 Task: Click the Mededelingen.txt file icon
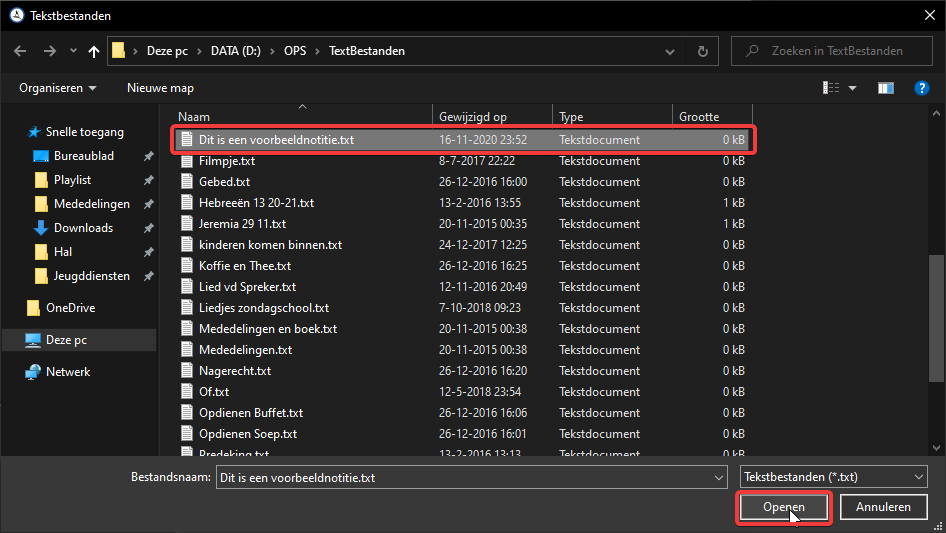(187, 350)
